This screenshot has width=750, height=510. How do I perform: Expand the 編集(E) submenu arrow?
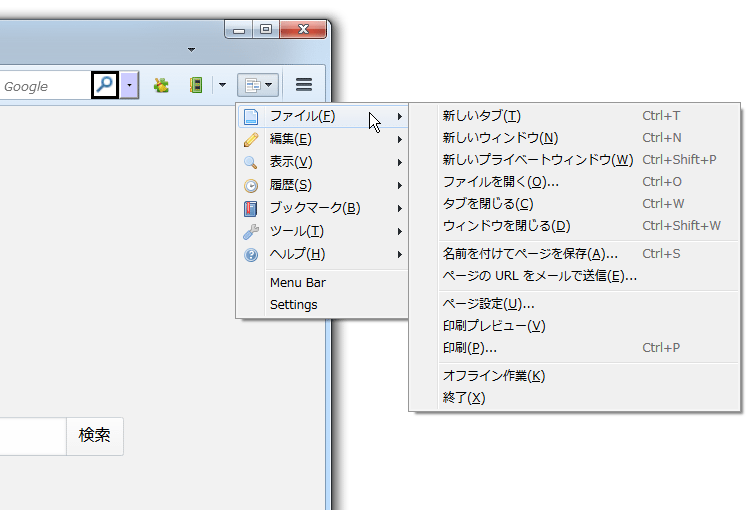[399, 139]
